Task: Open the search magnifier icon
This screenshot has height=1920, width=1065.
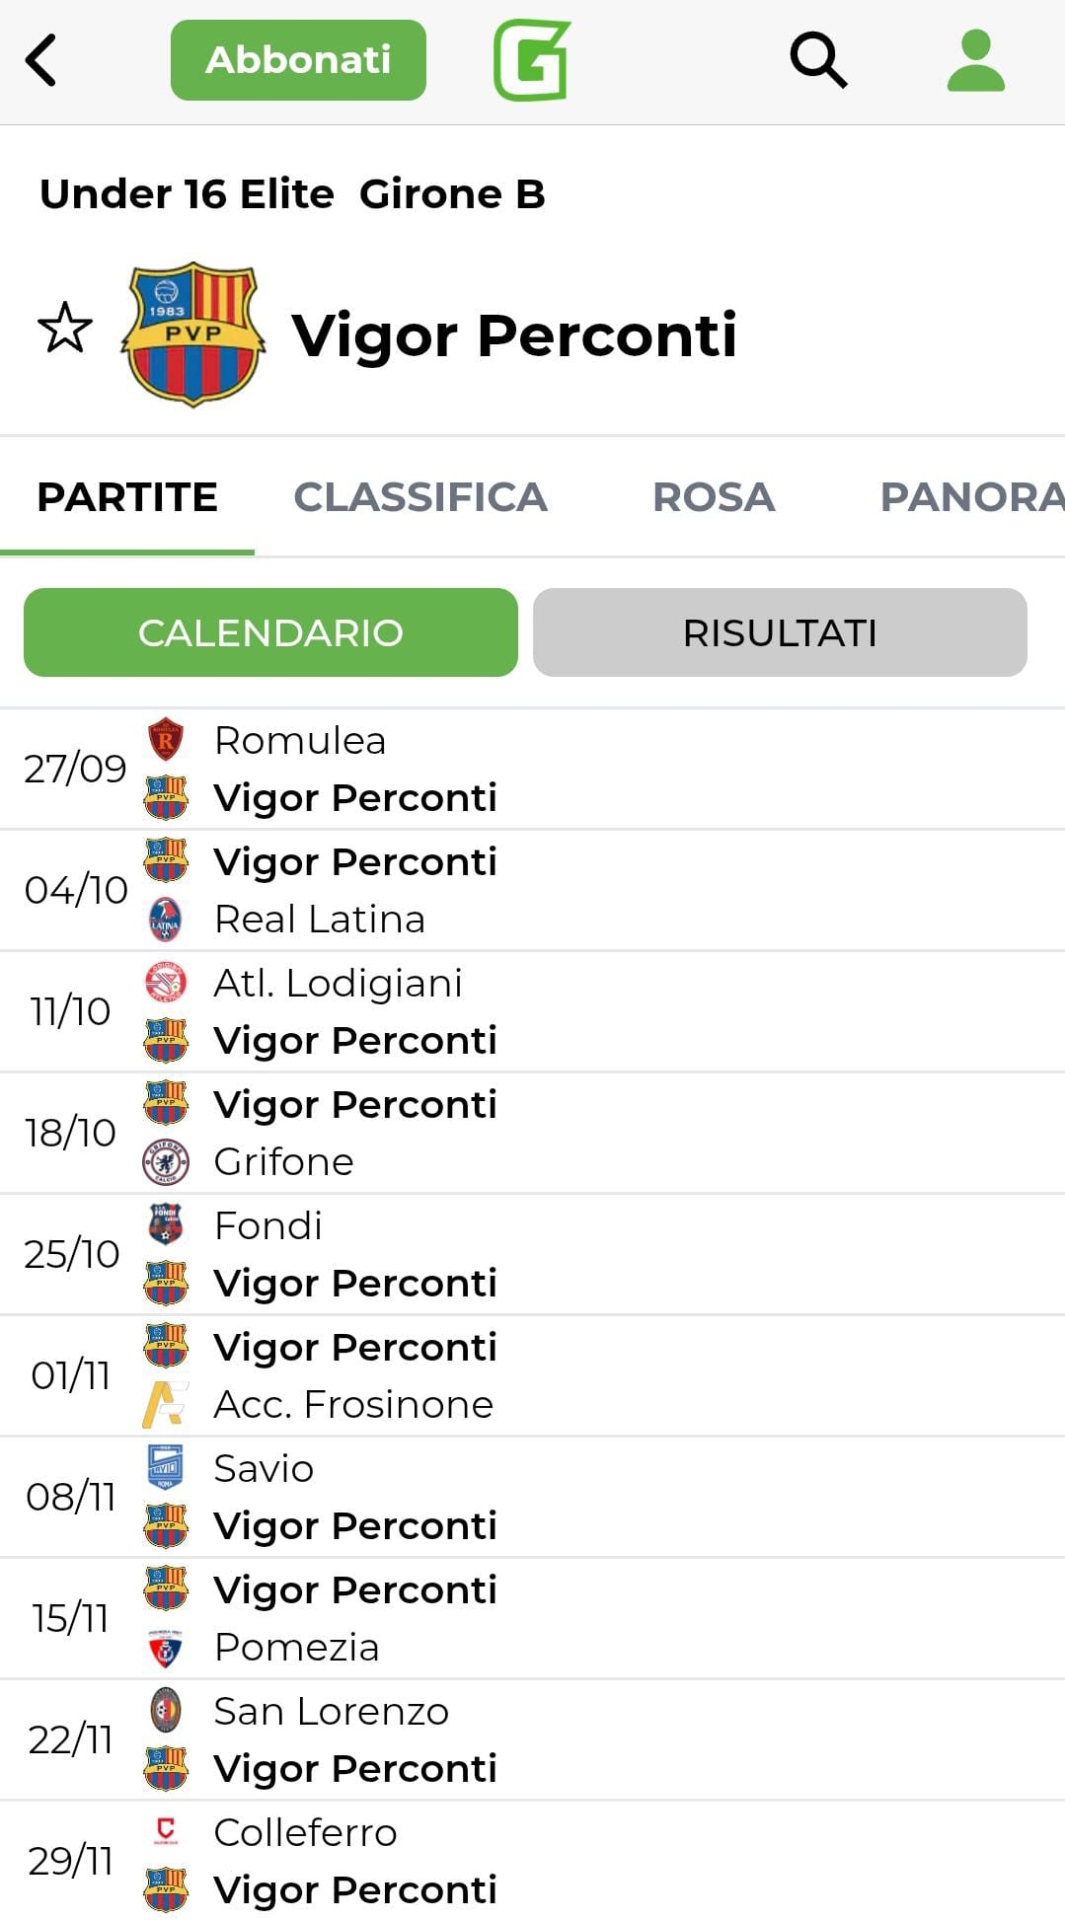Action: (x=818, y=60)
